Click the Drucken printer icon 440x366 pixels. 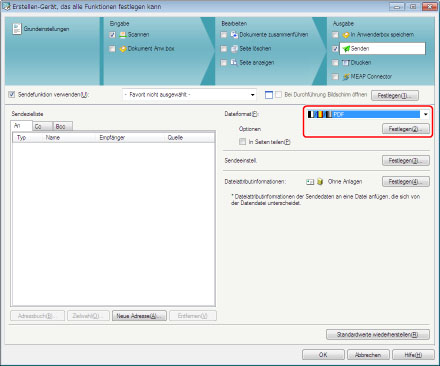pyautogui.click(x=346, y=63)
